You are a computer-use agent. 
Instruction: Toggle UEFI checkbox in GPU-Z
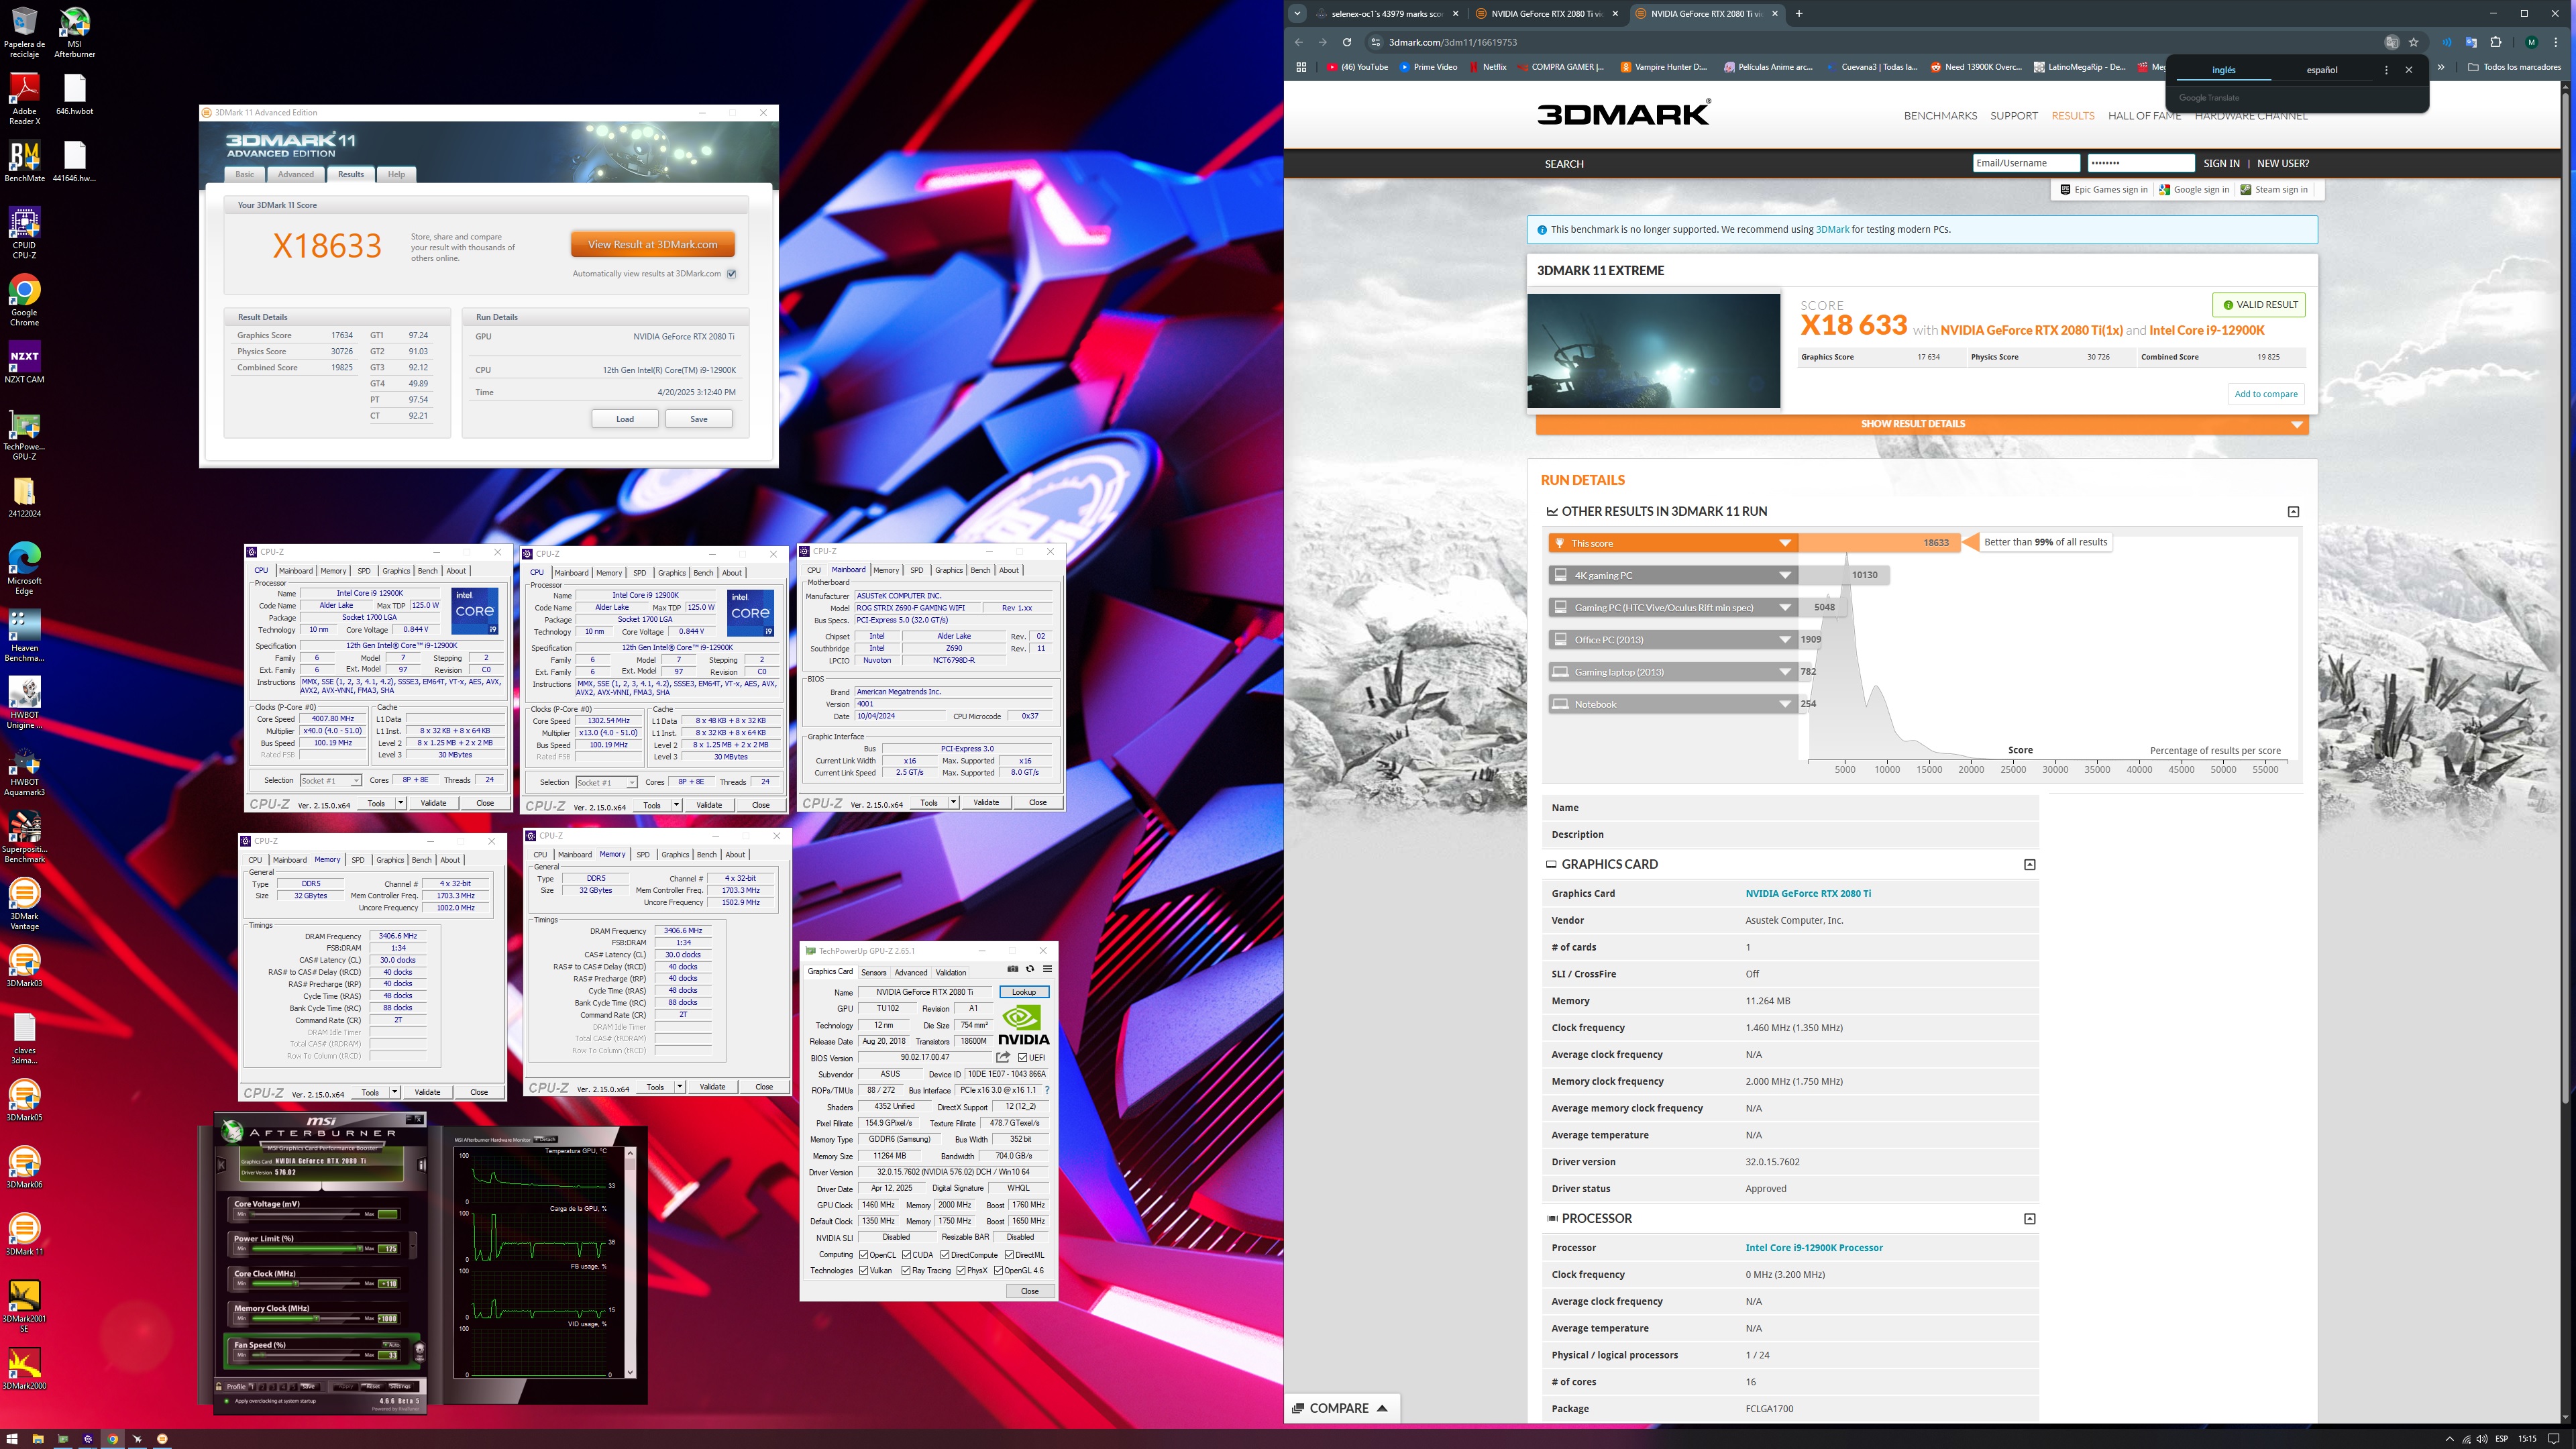click(x=1022, y=1057)
